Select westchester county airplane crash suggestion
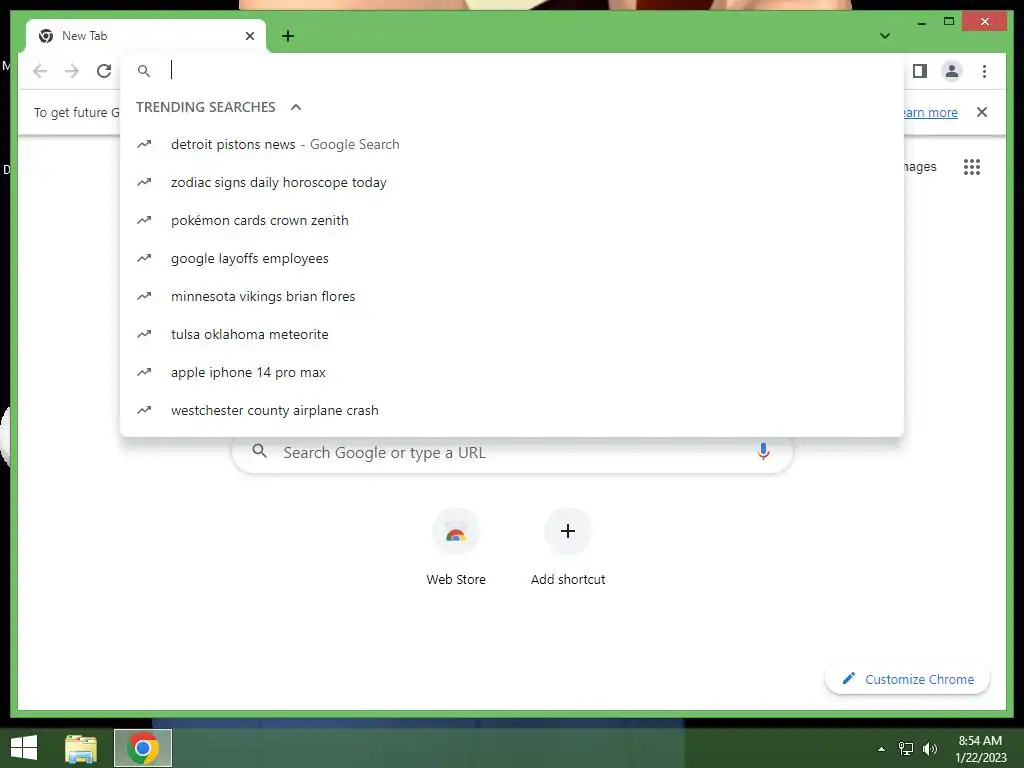Viewport: 1024px width, 768px height. click(x=512, y=410)
